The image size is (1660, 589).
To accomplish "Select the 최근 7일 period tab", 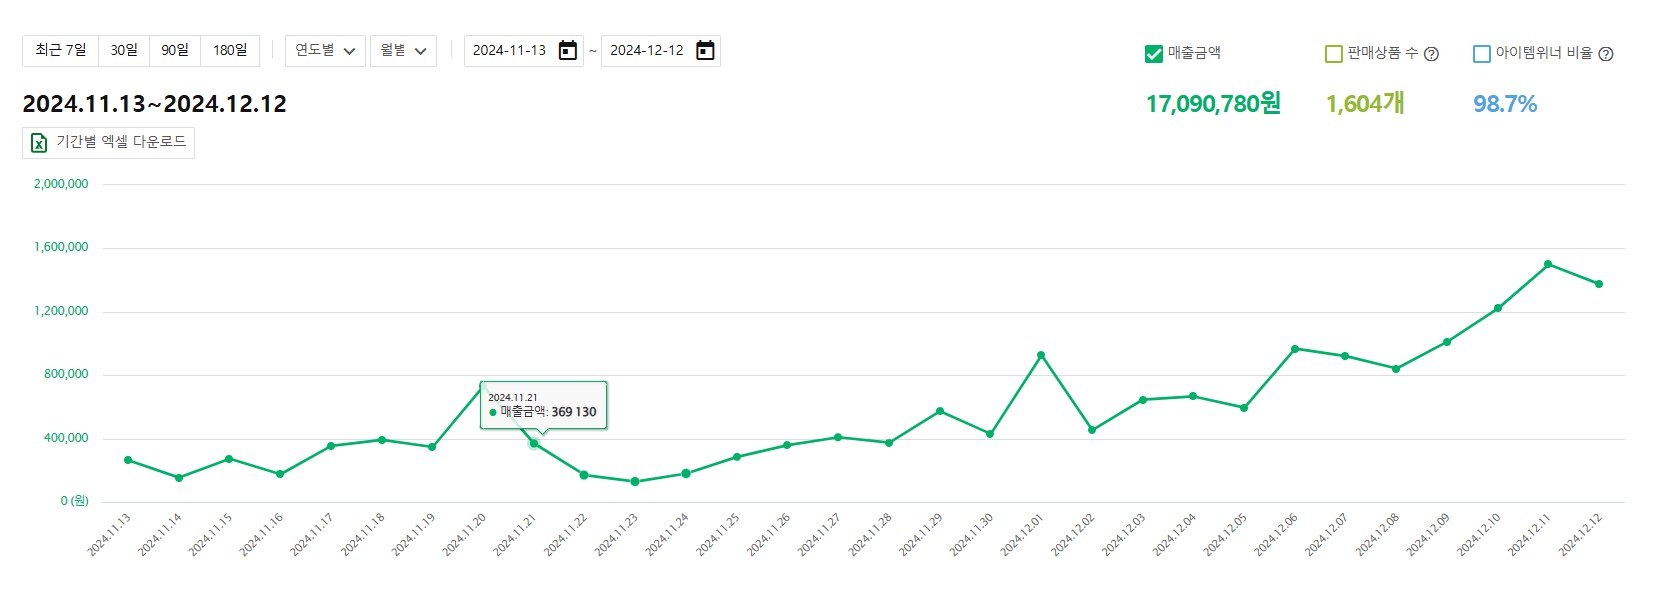I will pos(61,51).
